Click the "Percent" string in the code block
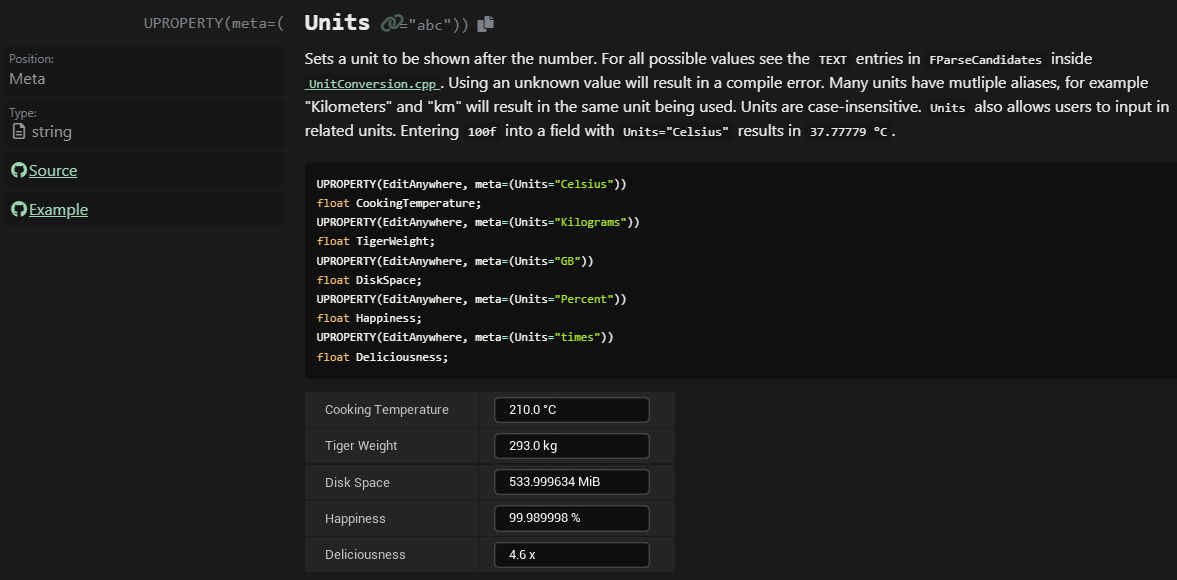This screenshot has height=580, width=1177. 584,299
